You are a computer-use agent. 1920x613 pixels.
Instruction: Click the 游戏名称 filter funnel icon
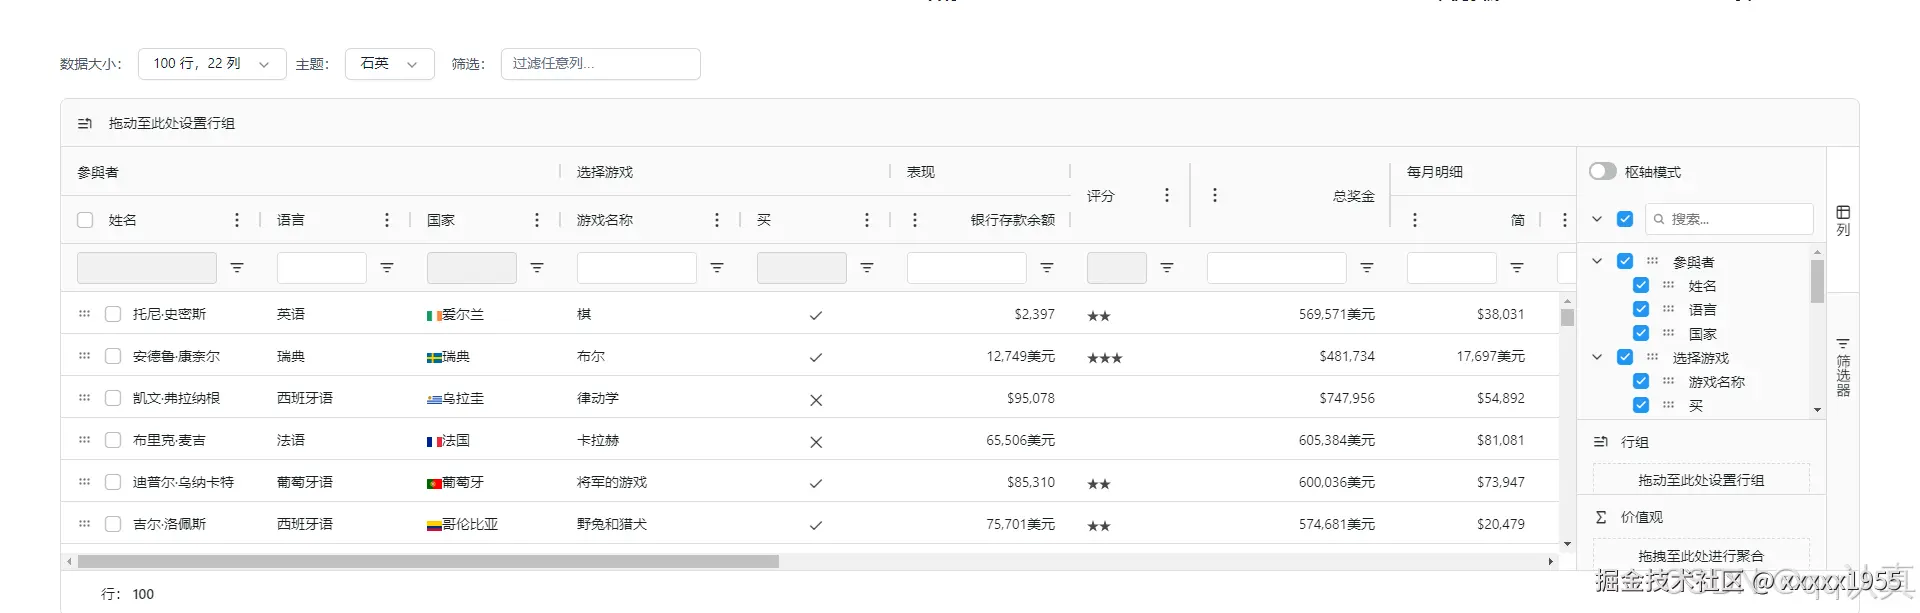tap(717, 268)
